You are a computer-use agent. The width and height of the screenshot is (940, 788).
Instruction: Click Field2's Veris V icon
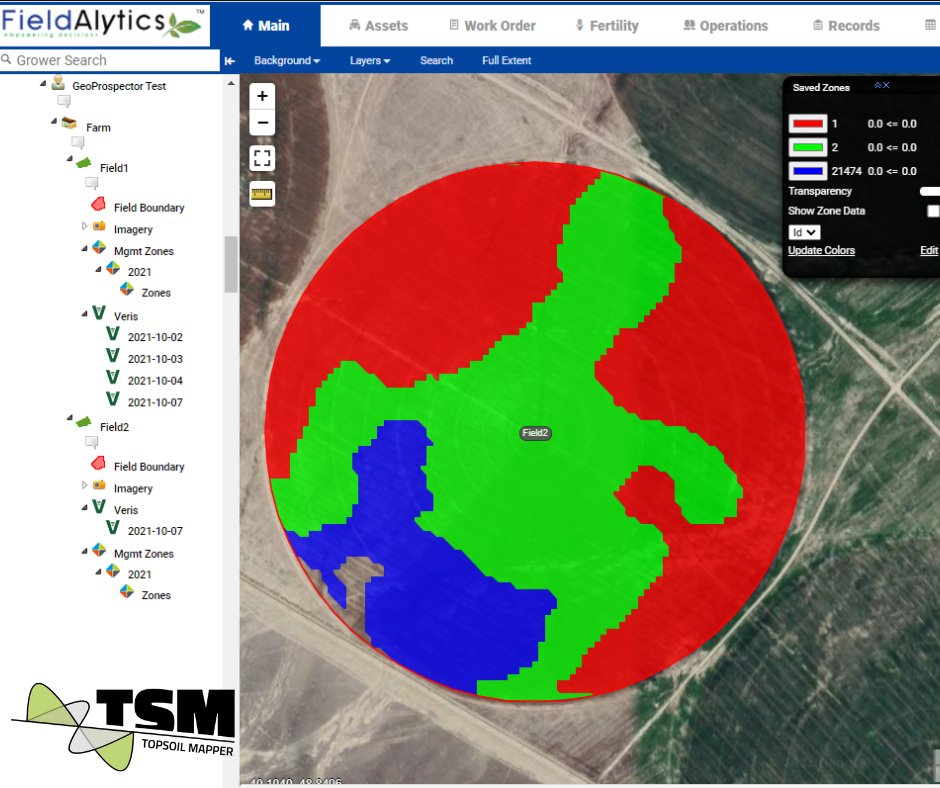(99, 506)
